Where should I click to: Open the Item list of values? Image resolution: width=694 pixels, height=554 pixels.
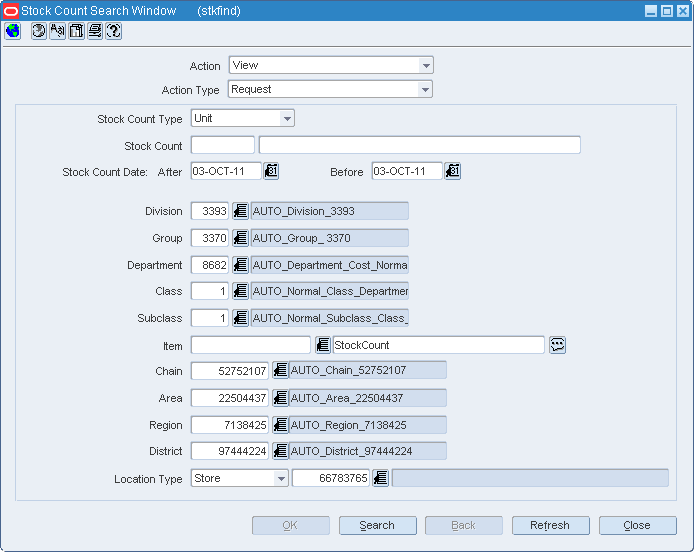tap(323, 345)
